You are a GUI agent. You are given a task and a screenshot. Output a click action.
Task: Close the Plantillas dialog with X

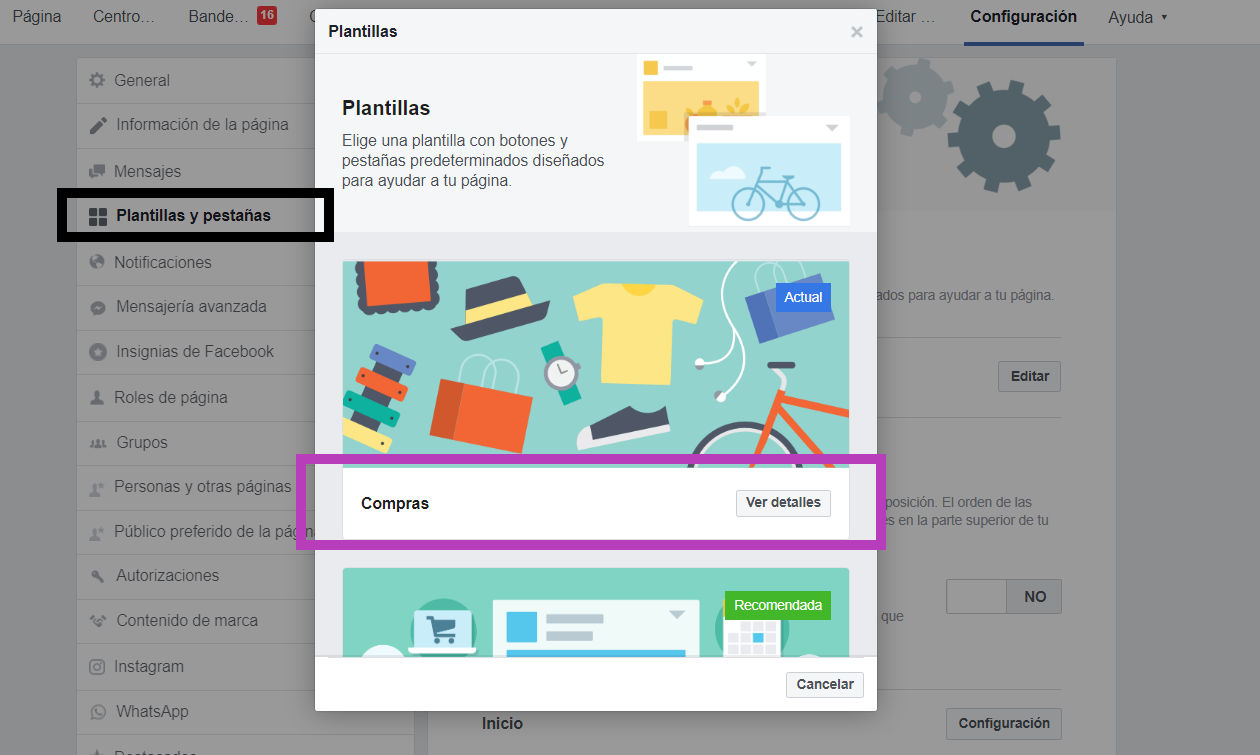point(856,32)
